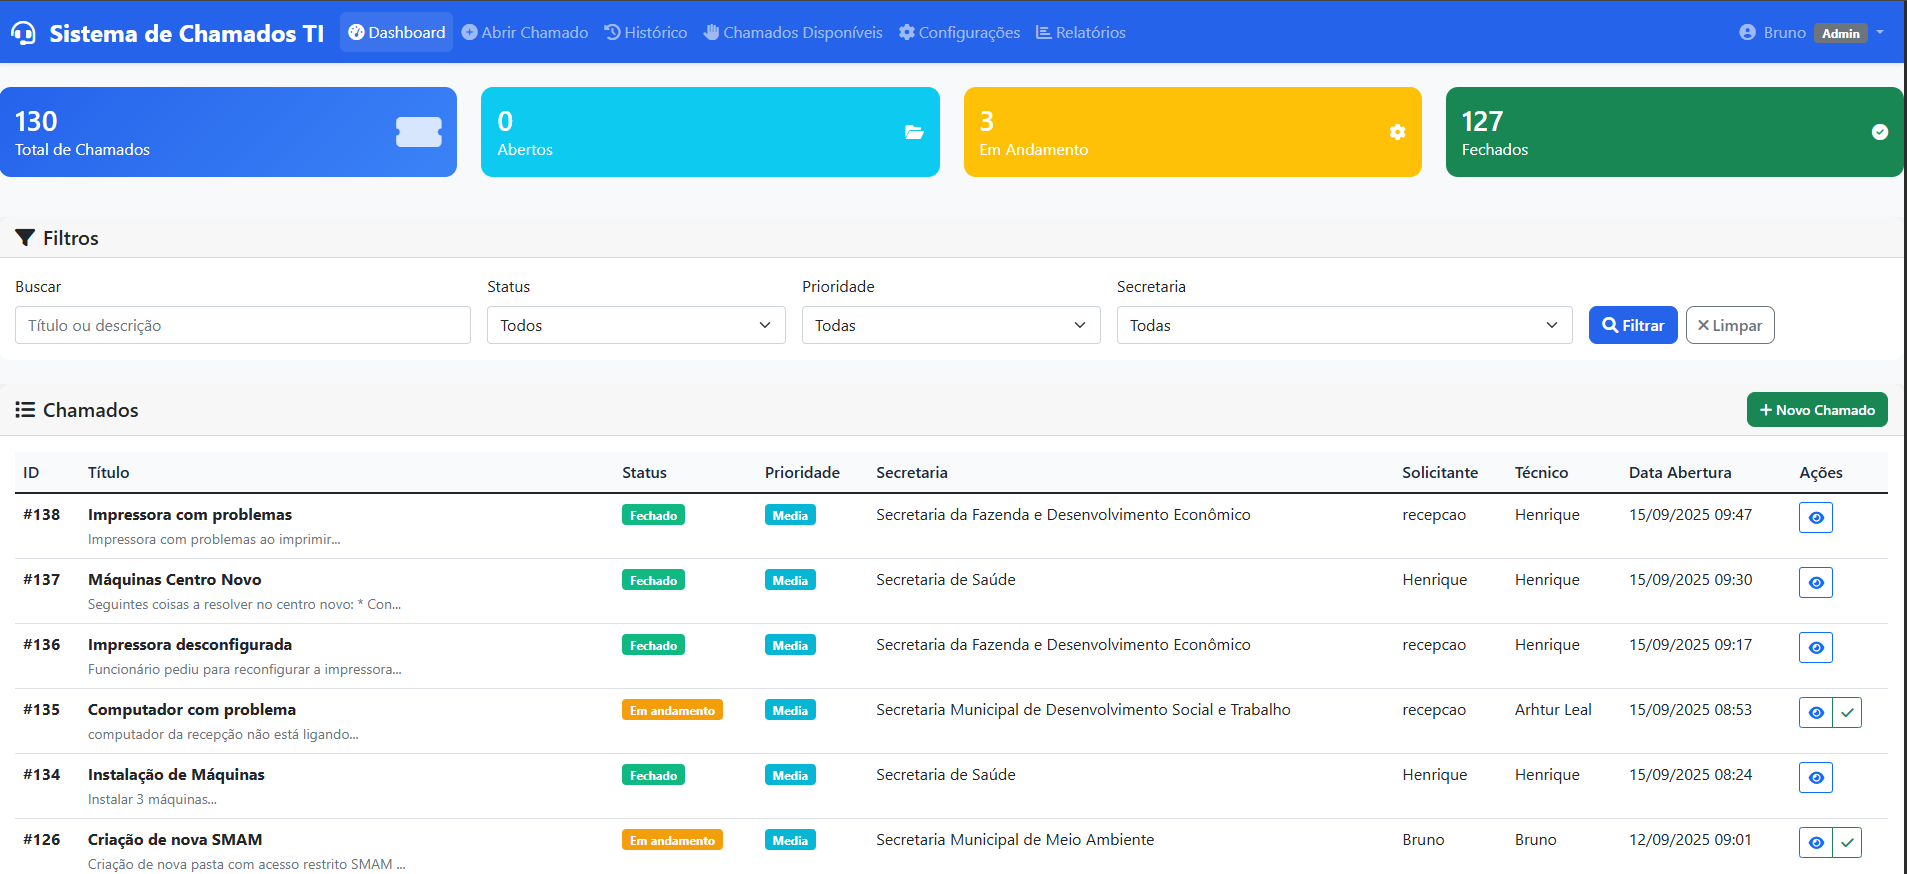Expand the Status filter dropdown
Screen dimensions: 1907x874
(636, 325)
